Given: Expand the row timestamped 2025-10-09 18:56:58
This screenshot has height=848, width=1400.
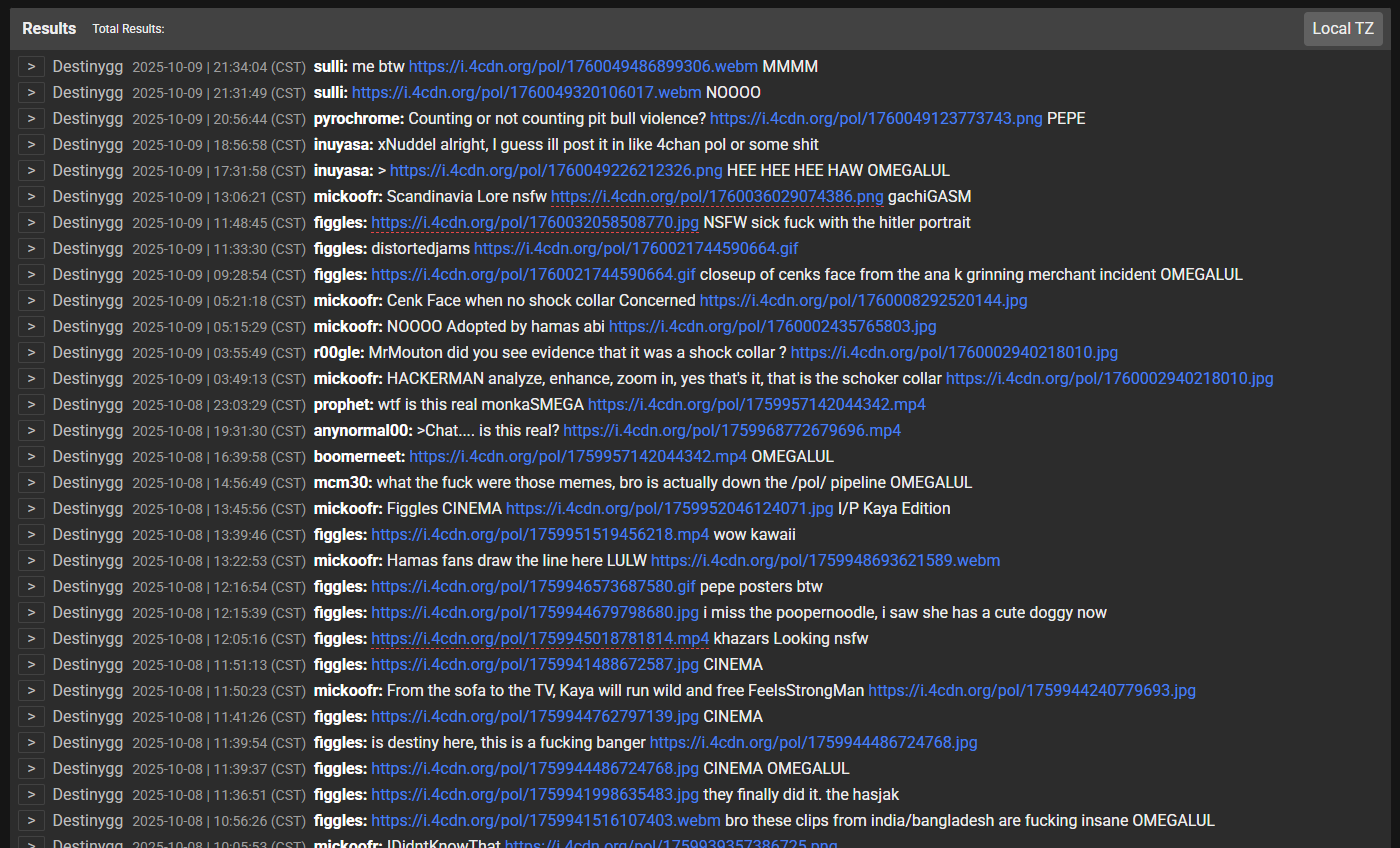Looking at the screenshot, I should (32, 144).
